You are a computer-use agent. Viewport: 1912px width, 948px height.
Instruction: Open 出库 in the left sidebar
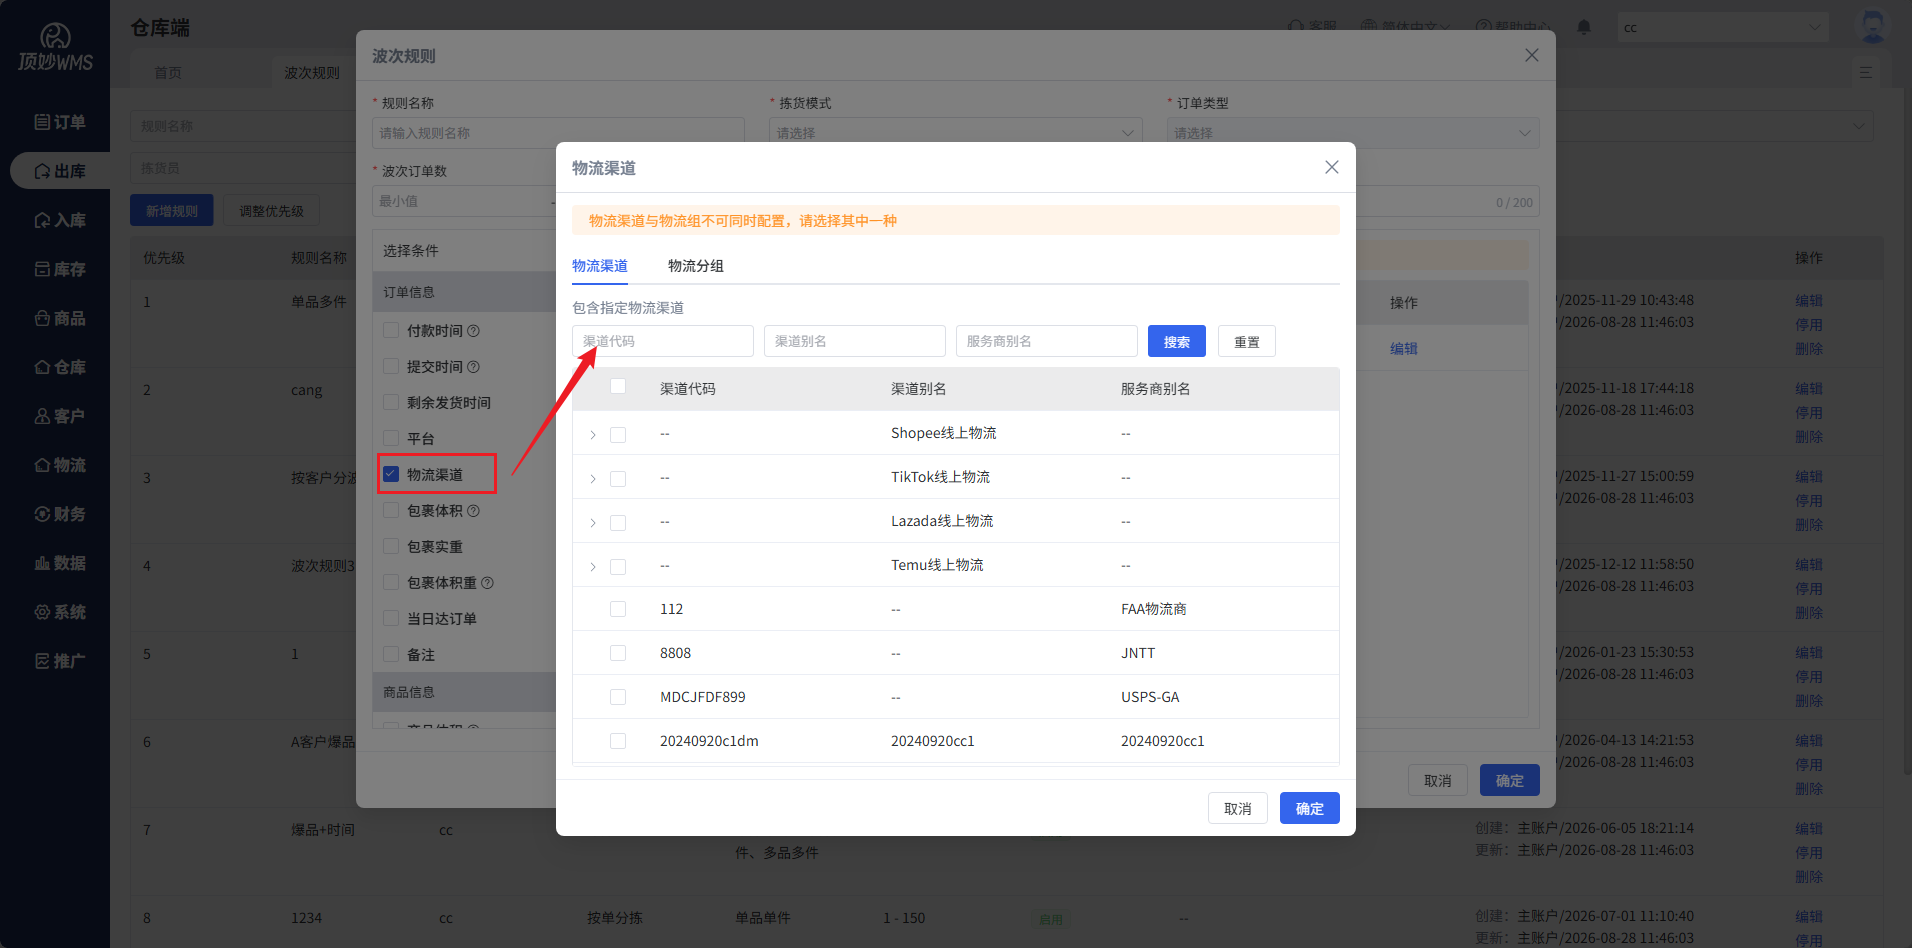60,171
